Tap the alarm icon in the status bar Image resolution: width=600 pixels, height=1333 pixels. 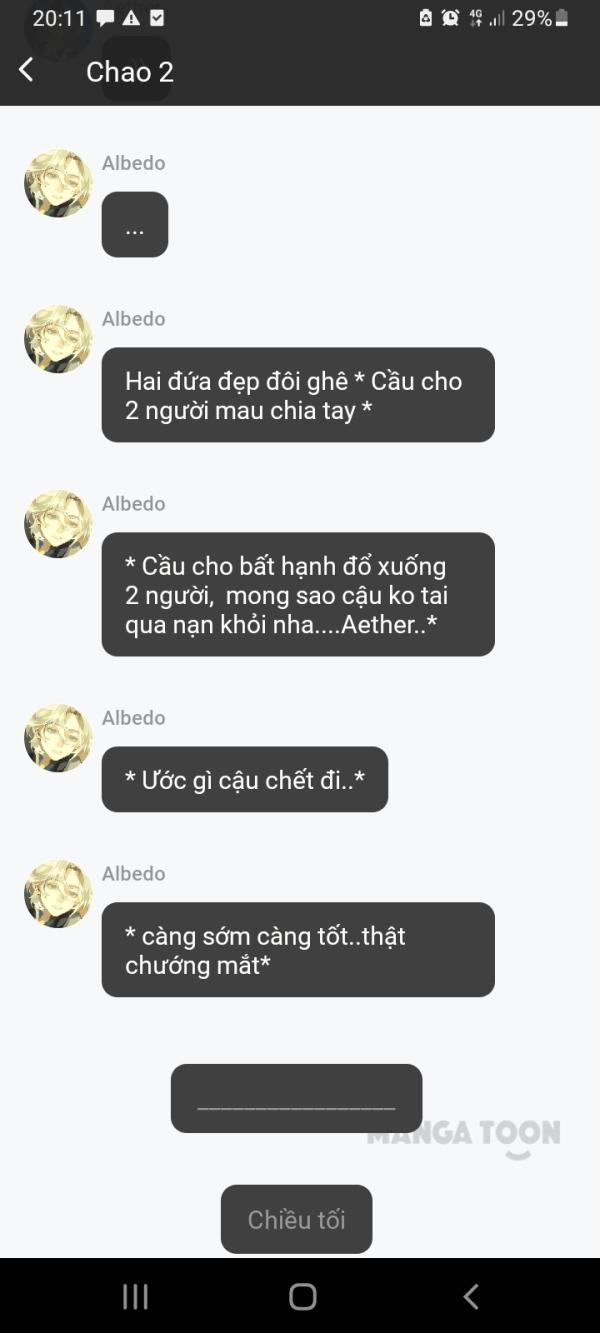tap(450, 18)
